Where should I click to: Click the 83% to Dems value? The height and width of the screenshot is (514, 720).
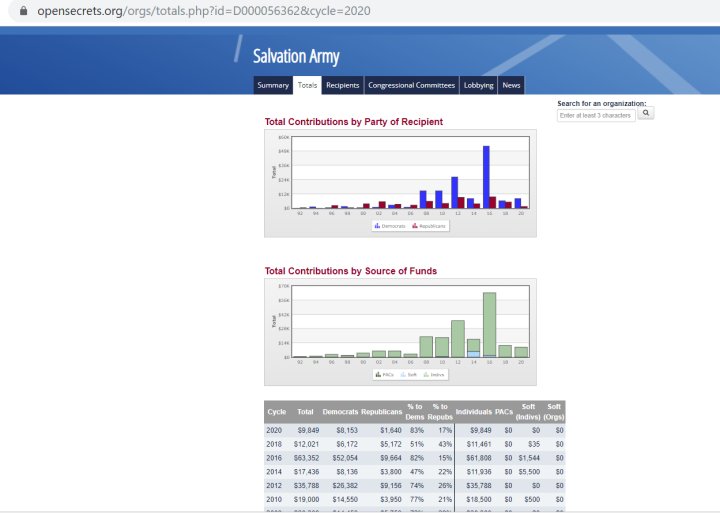point(417,430)
